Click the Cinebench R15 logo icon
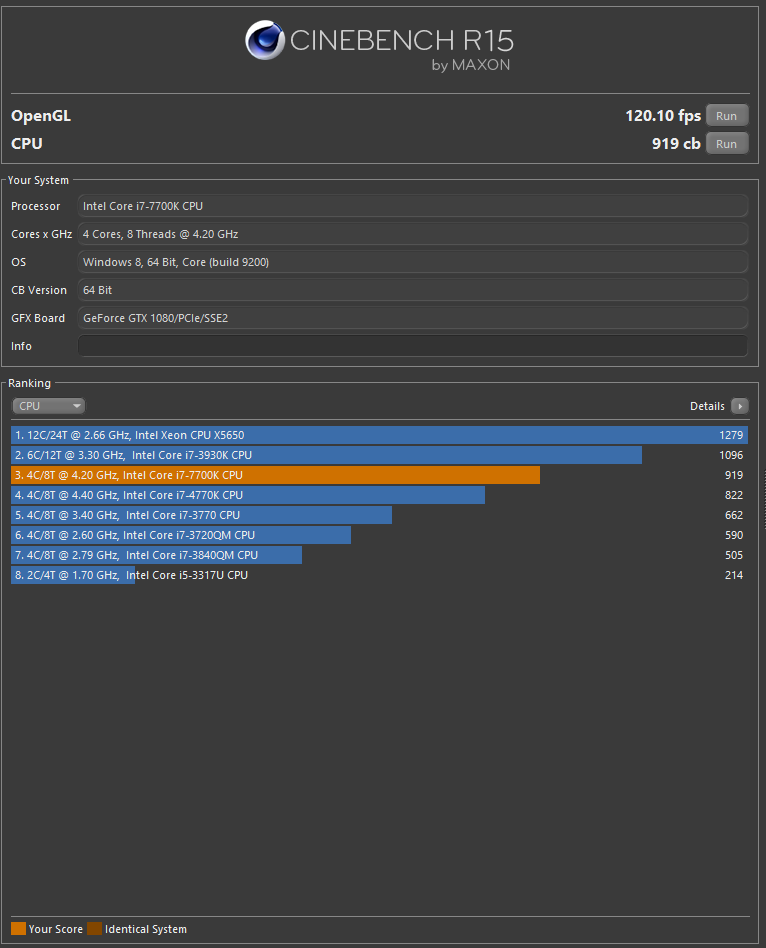 point(265,40)
